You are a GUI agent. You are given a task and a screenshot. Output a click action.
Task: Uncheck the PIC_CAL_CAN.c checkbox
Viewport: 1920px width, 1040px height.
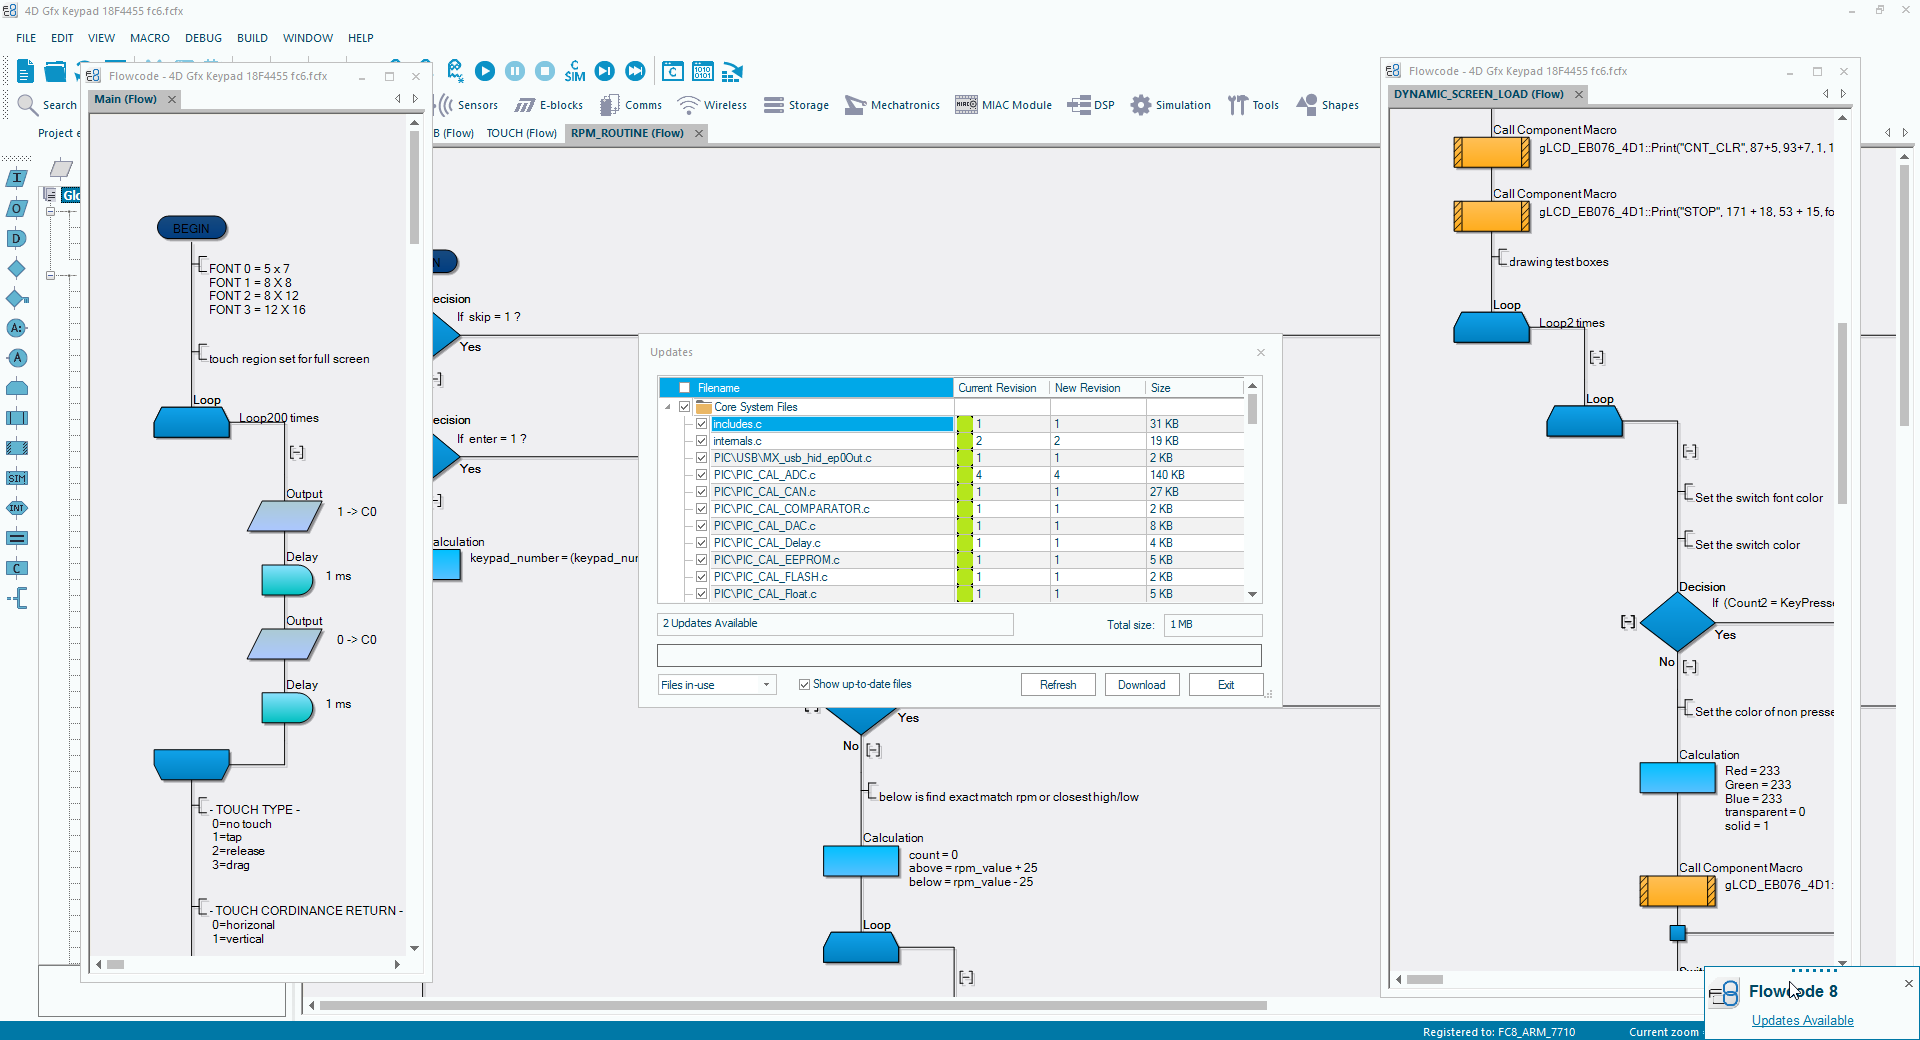pos(702,492)
